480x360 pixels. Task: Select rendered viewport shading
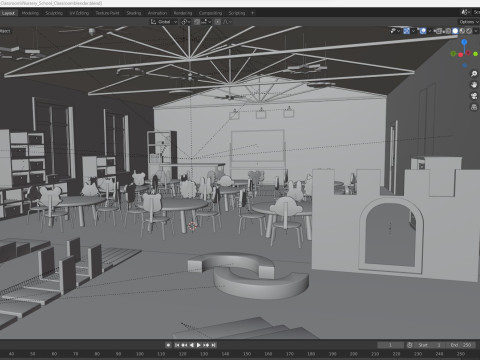point(469,31)
